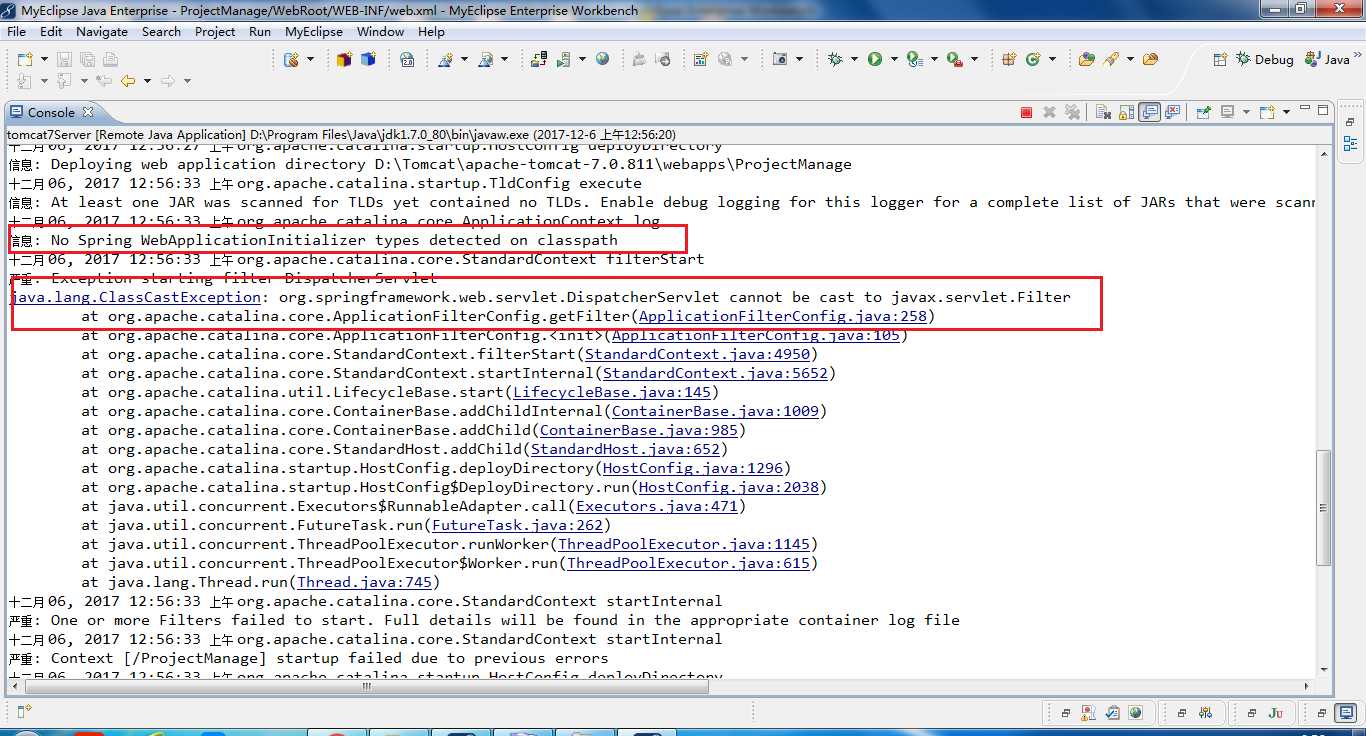Click the Print toolbar icon
This screenshot has height=736, width=1366.
110,60
